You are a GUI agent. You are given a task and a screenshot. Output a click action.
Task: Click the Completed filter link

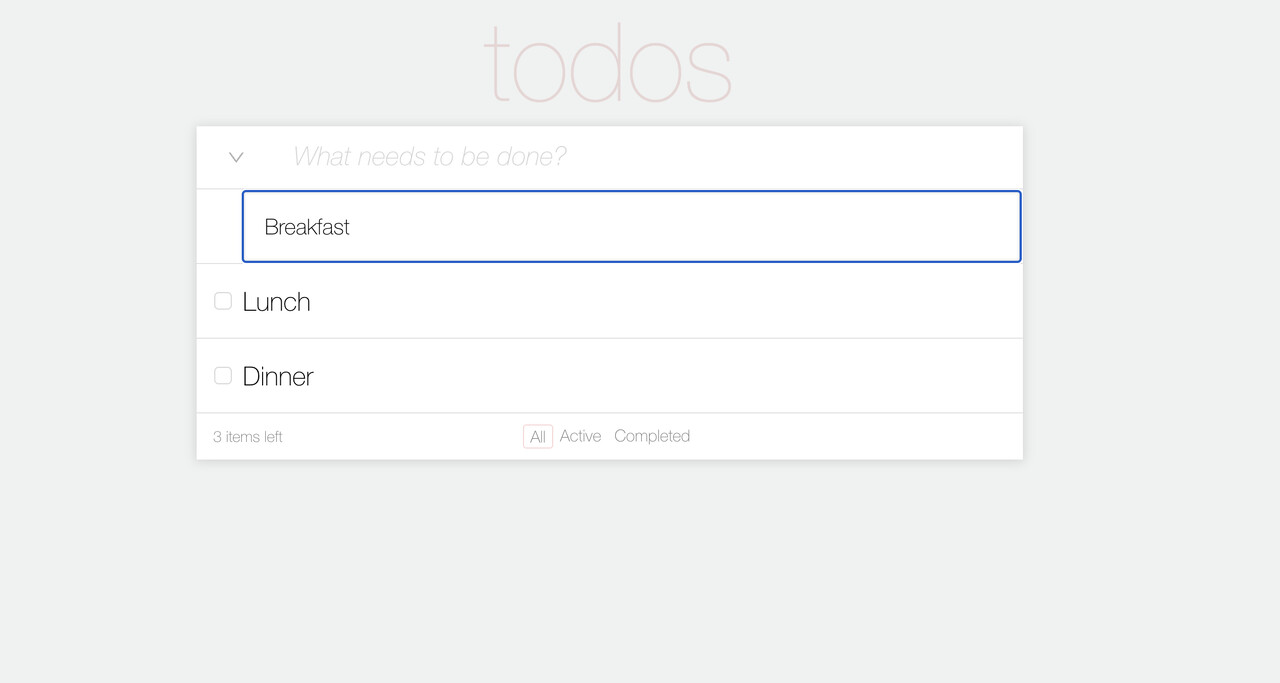652,436
